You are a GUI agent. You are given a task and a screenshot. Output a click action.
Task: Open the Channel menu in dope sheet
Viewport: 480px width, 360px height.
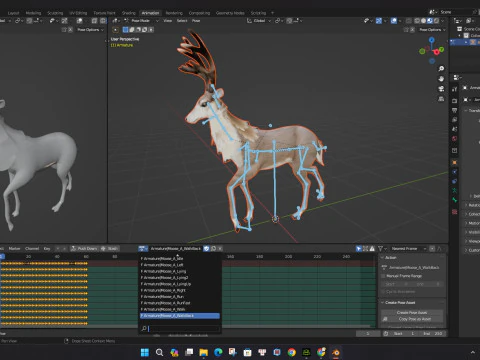tap(32, 249)
